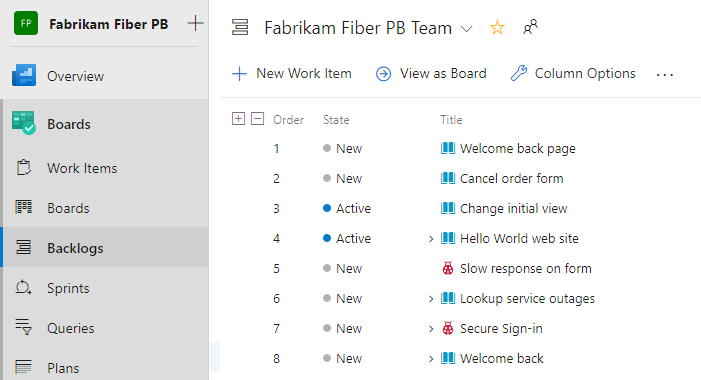
Task: Click the Active state in row 4
Action: tap(347, 238)
